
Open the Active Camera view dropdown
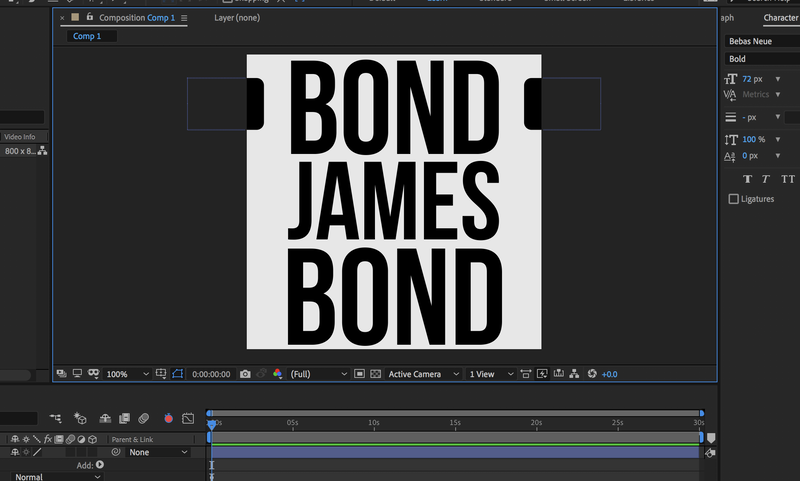tap(423, 374)
